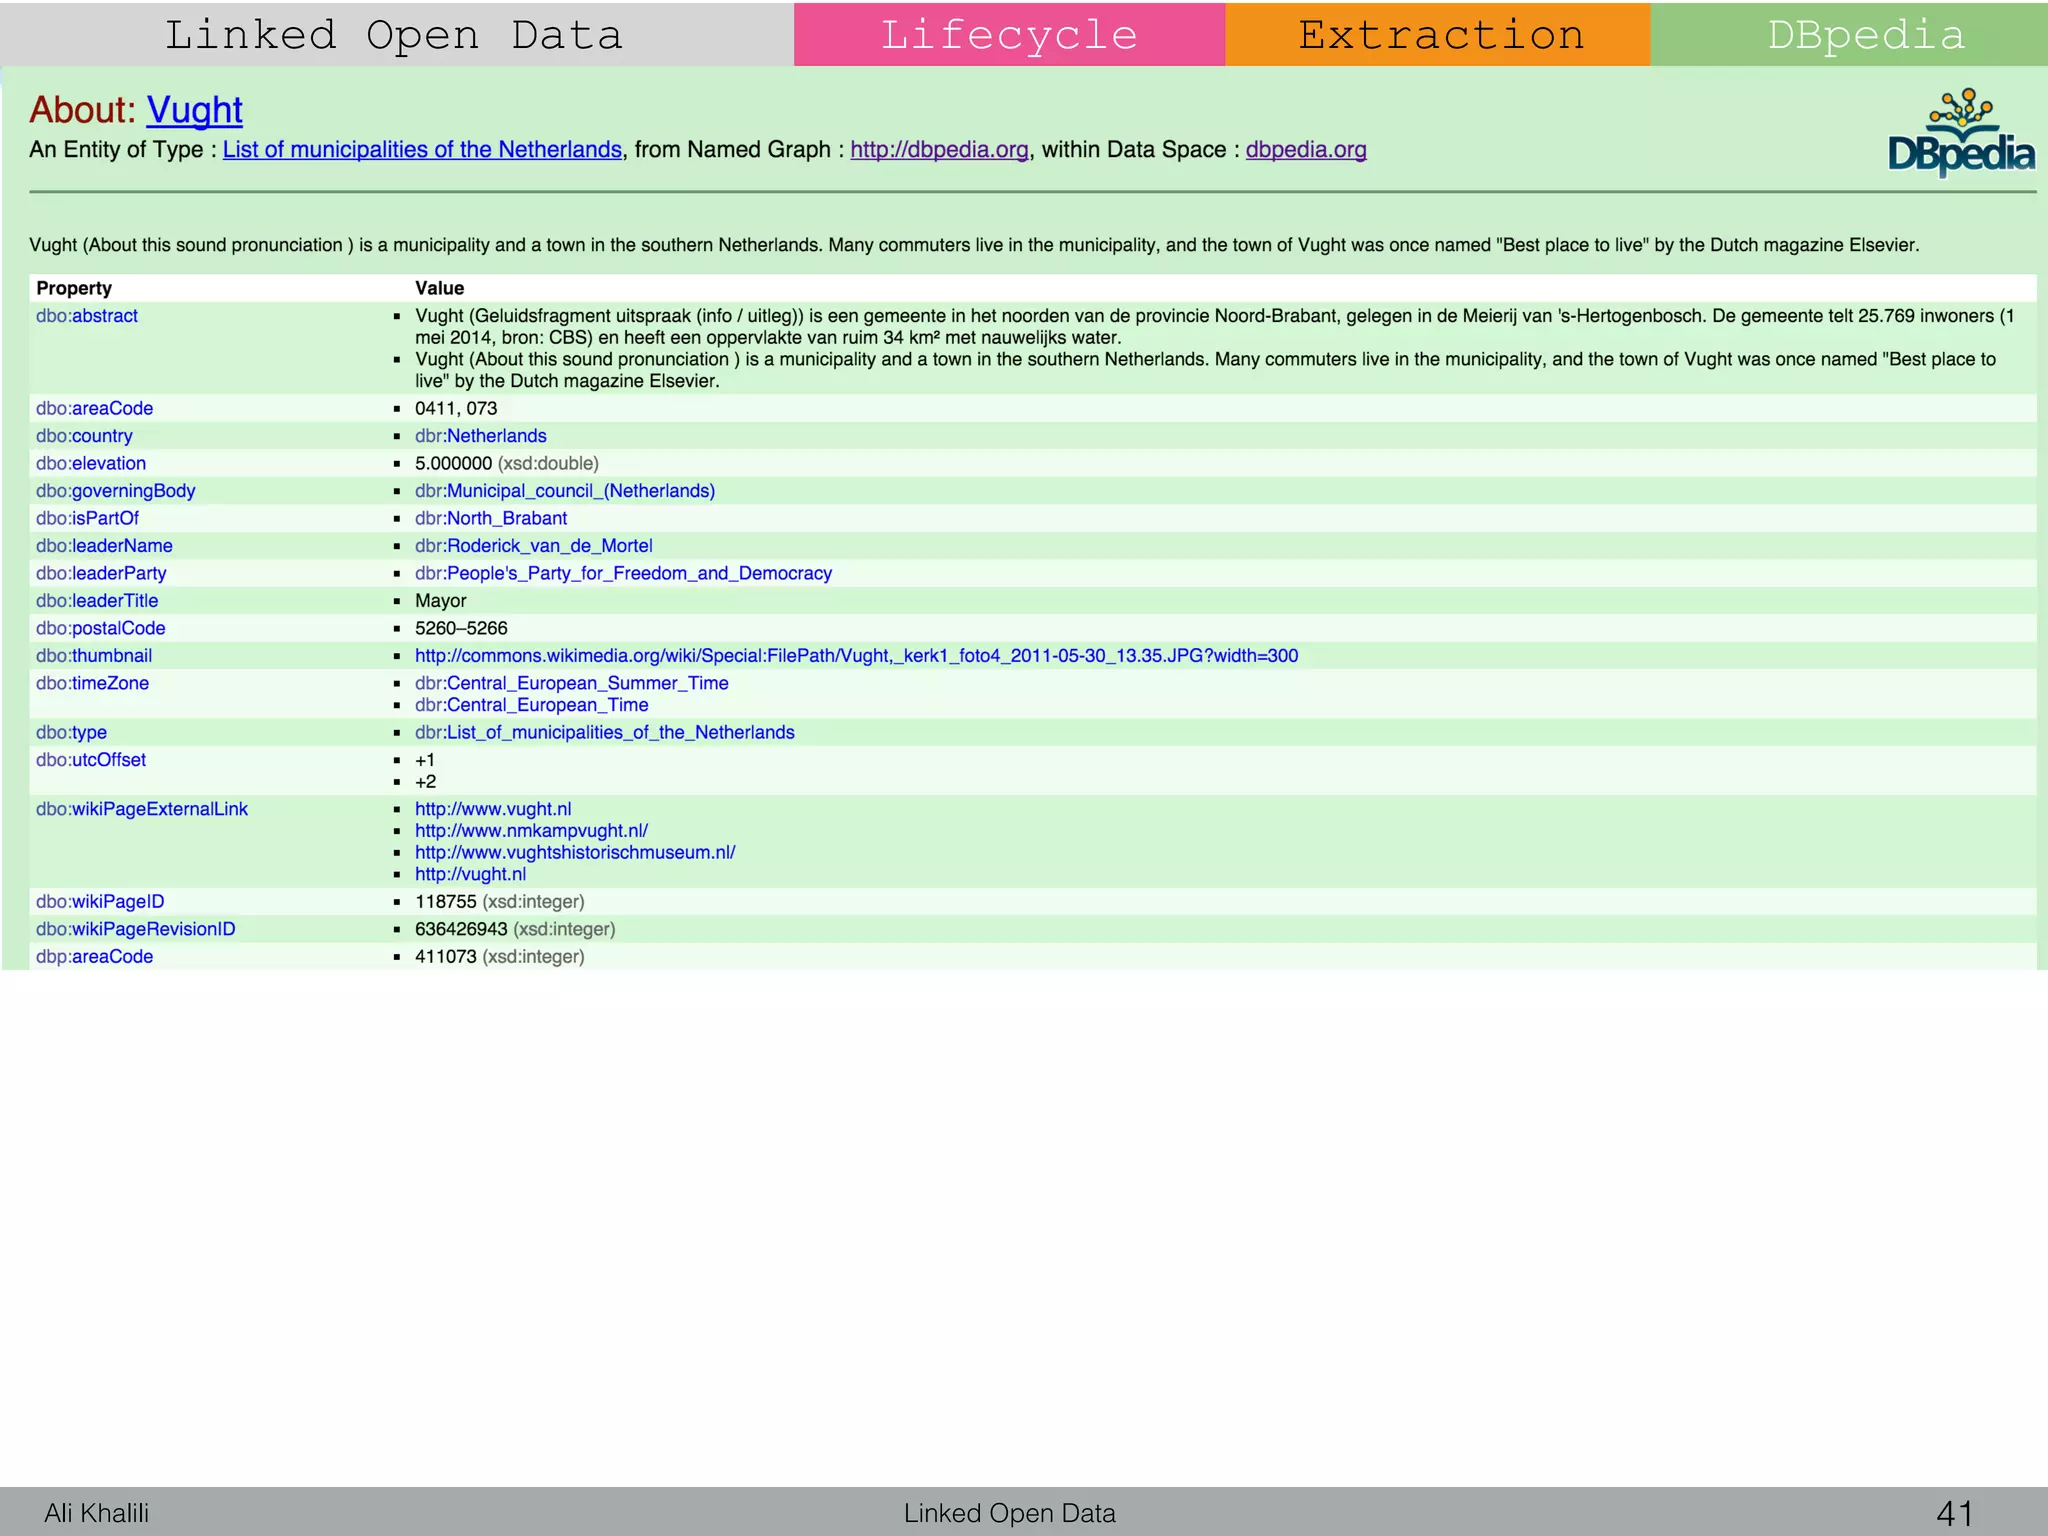This screenshot has width=2048, height=1536.
Task: Open the commons.wikimedia.org thumbnail URL
Action: 857,656
